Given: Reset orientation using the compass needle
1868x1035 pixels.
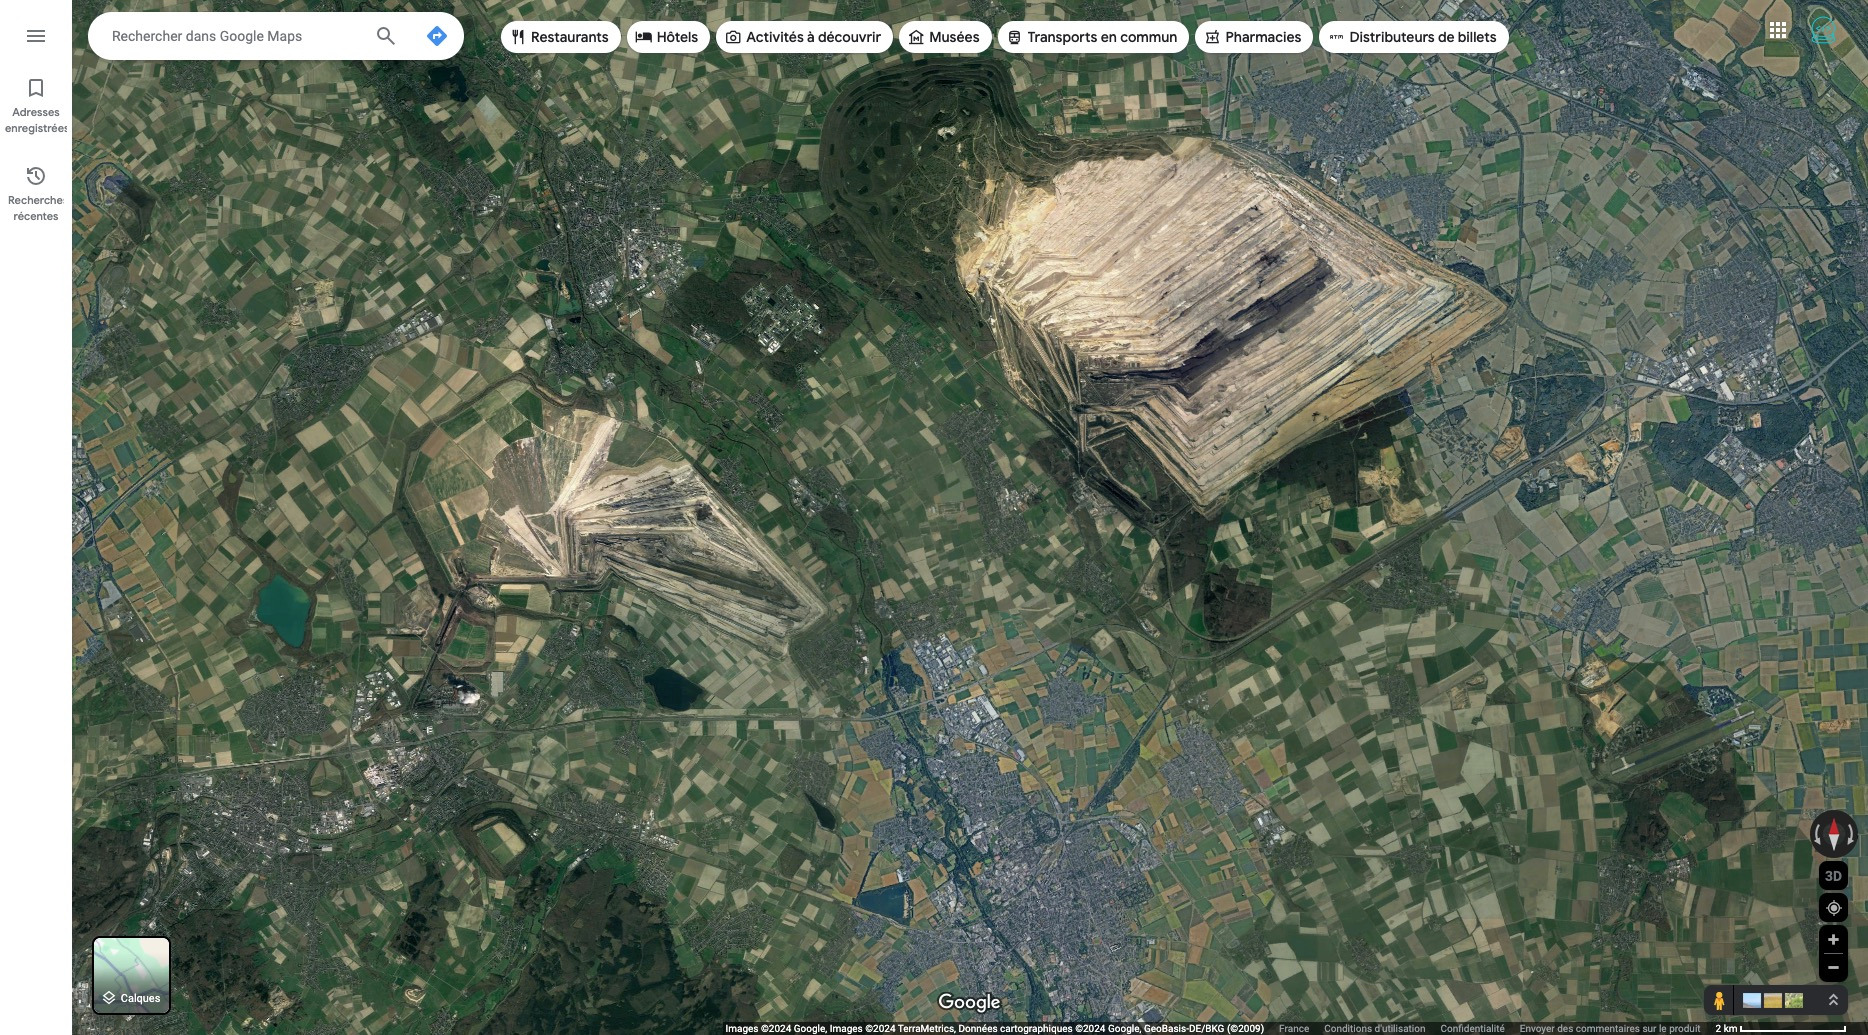Looking at the screenshot, I should [1833, 833].
